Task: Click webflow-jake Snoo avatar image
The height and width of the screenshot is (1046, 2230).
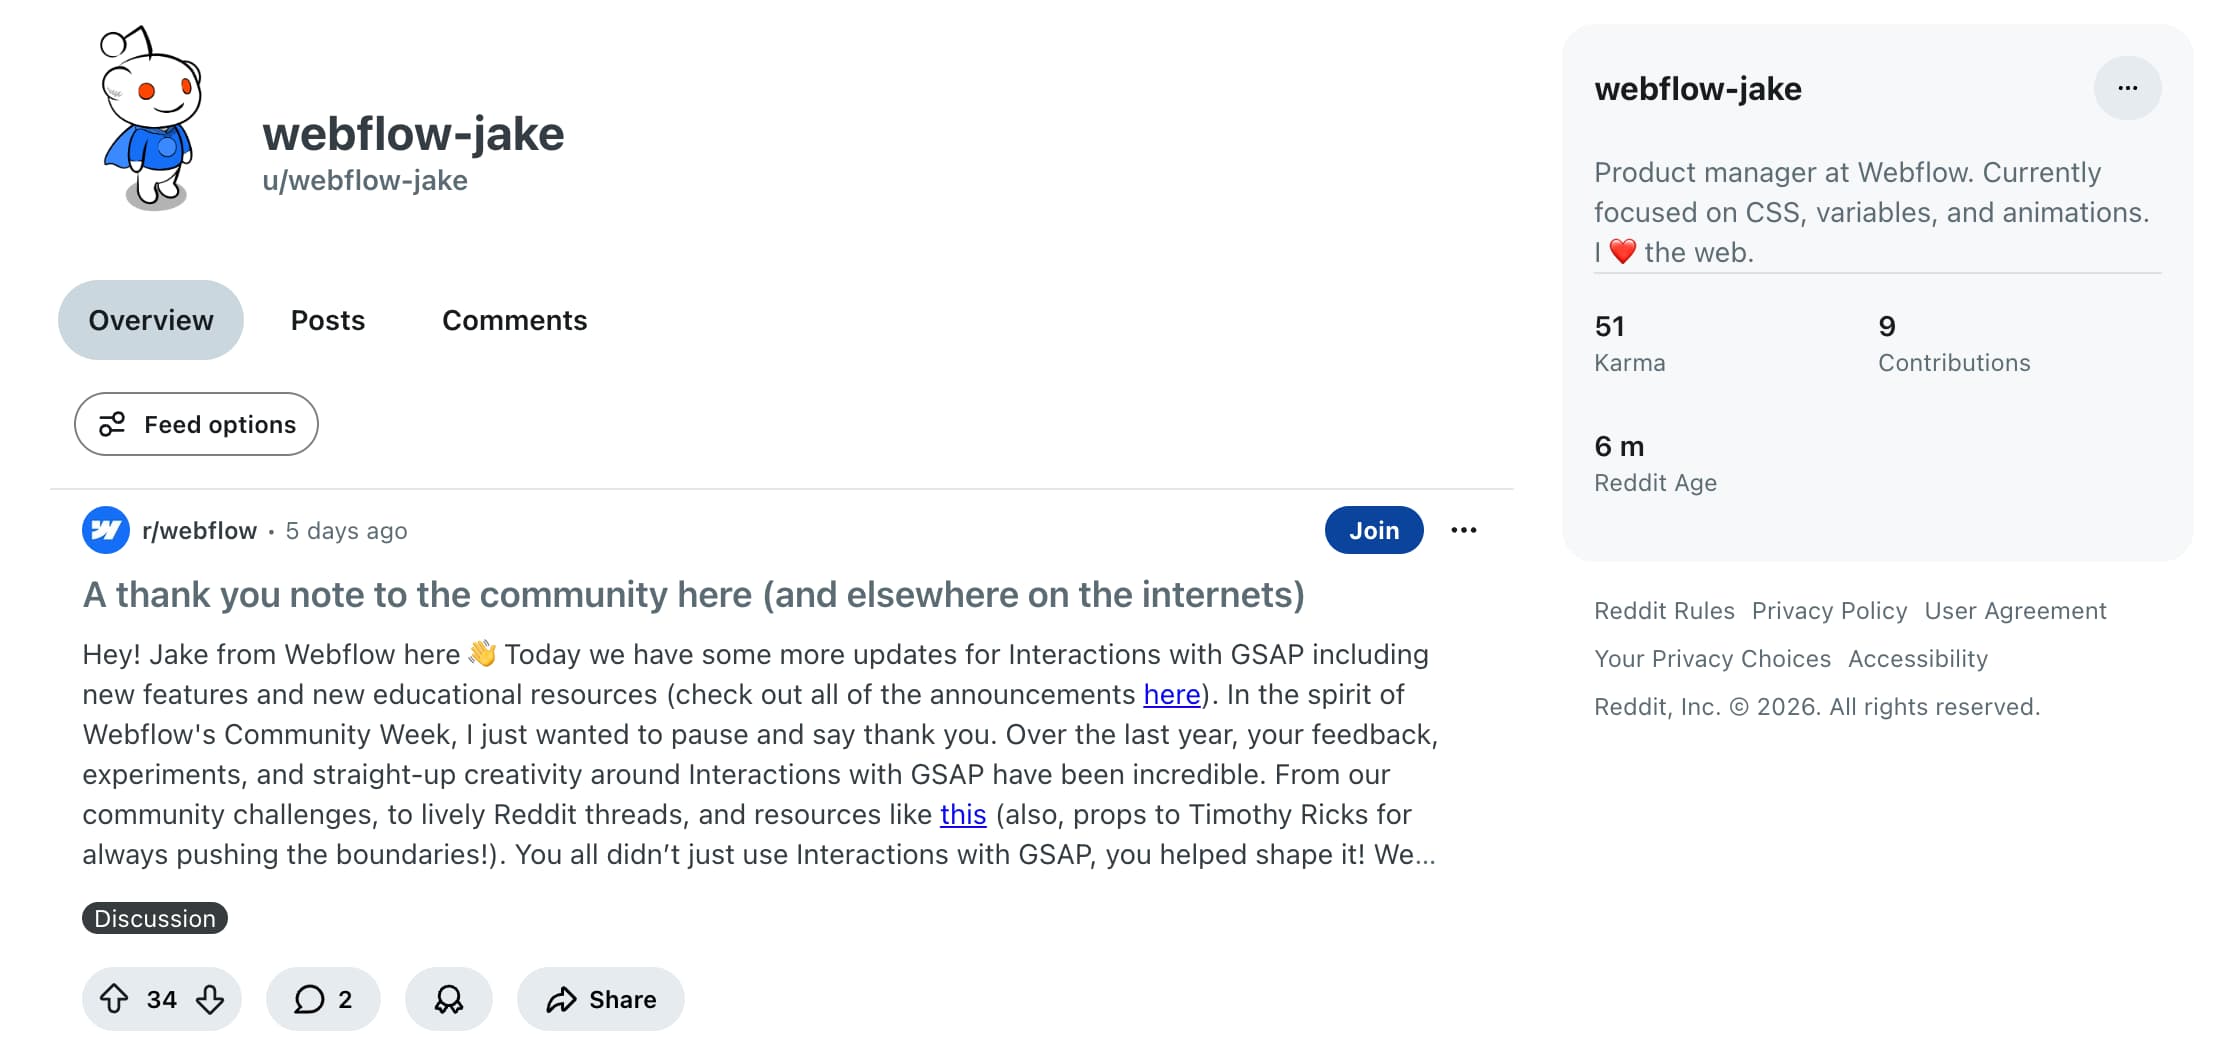Action: tap(152, 118)
